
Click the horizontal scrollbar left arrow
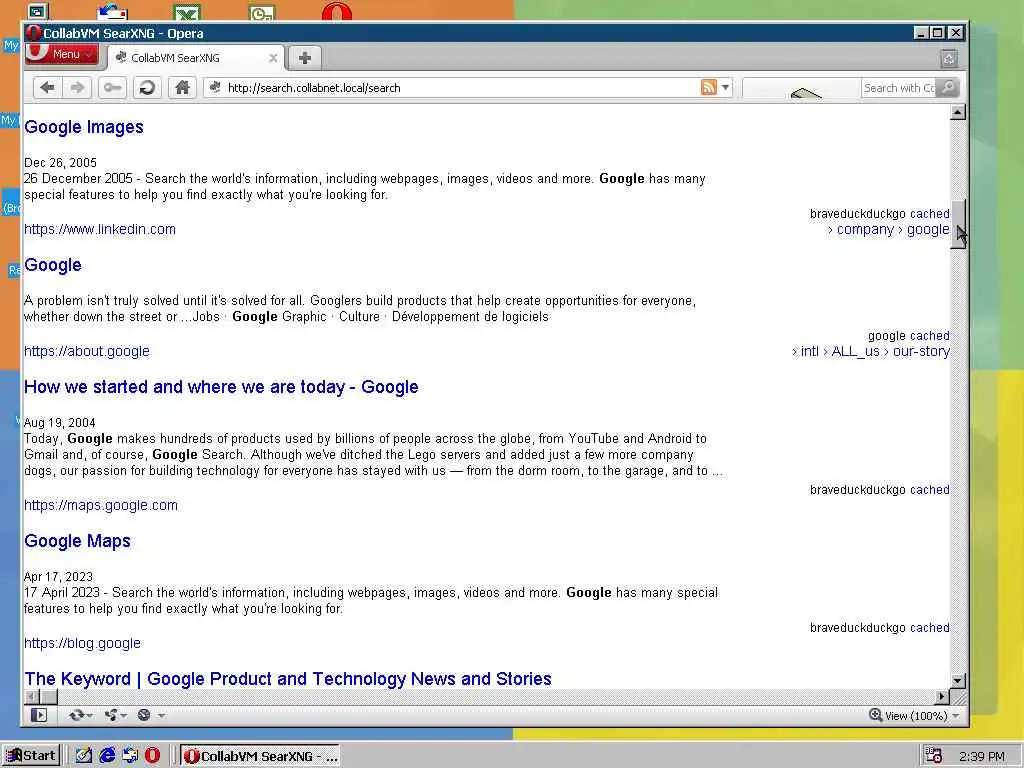pyautogui.click(x=31, y=697)
